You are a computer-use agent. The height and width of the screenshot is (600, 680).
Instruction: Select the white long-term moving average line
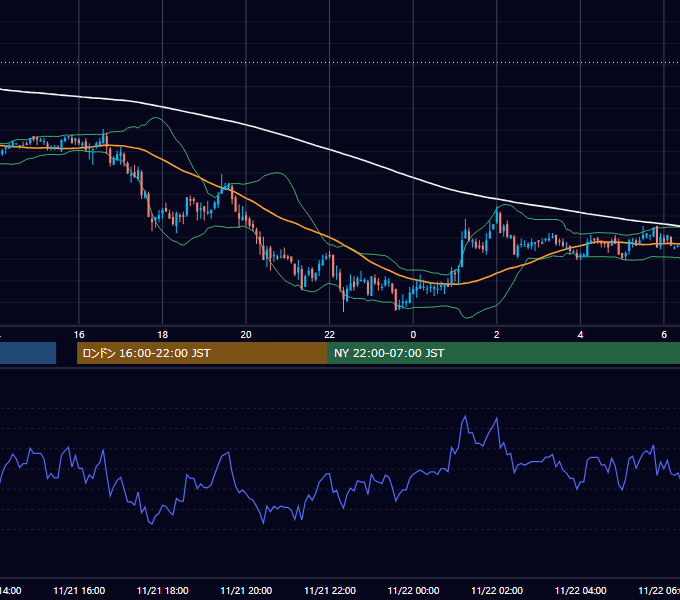330,150
